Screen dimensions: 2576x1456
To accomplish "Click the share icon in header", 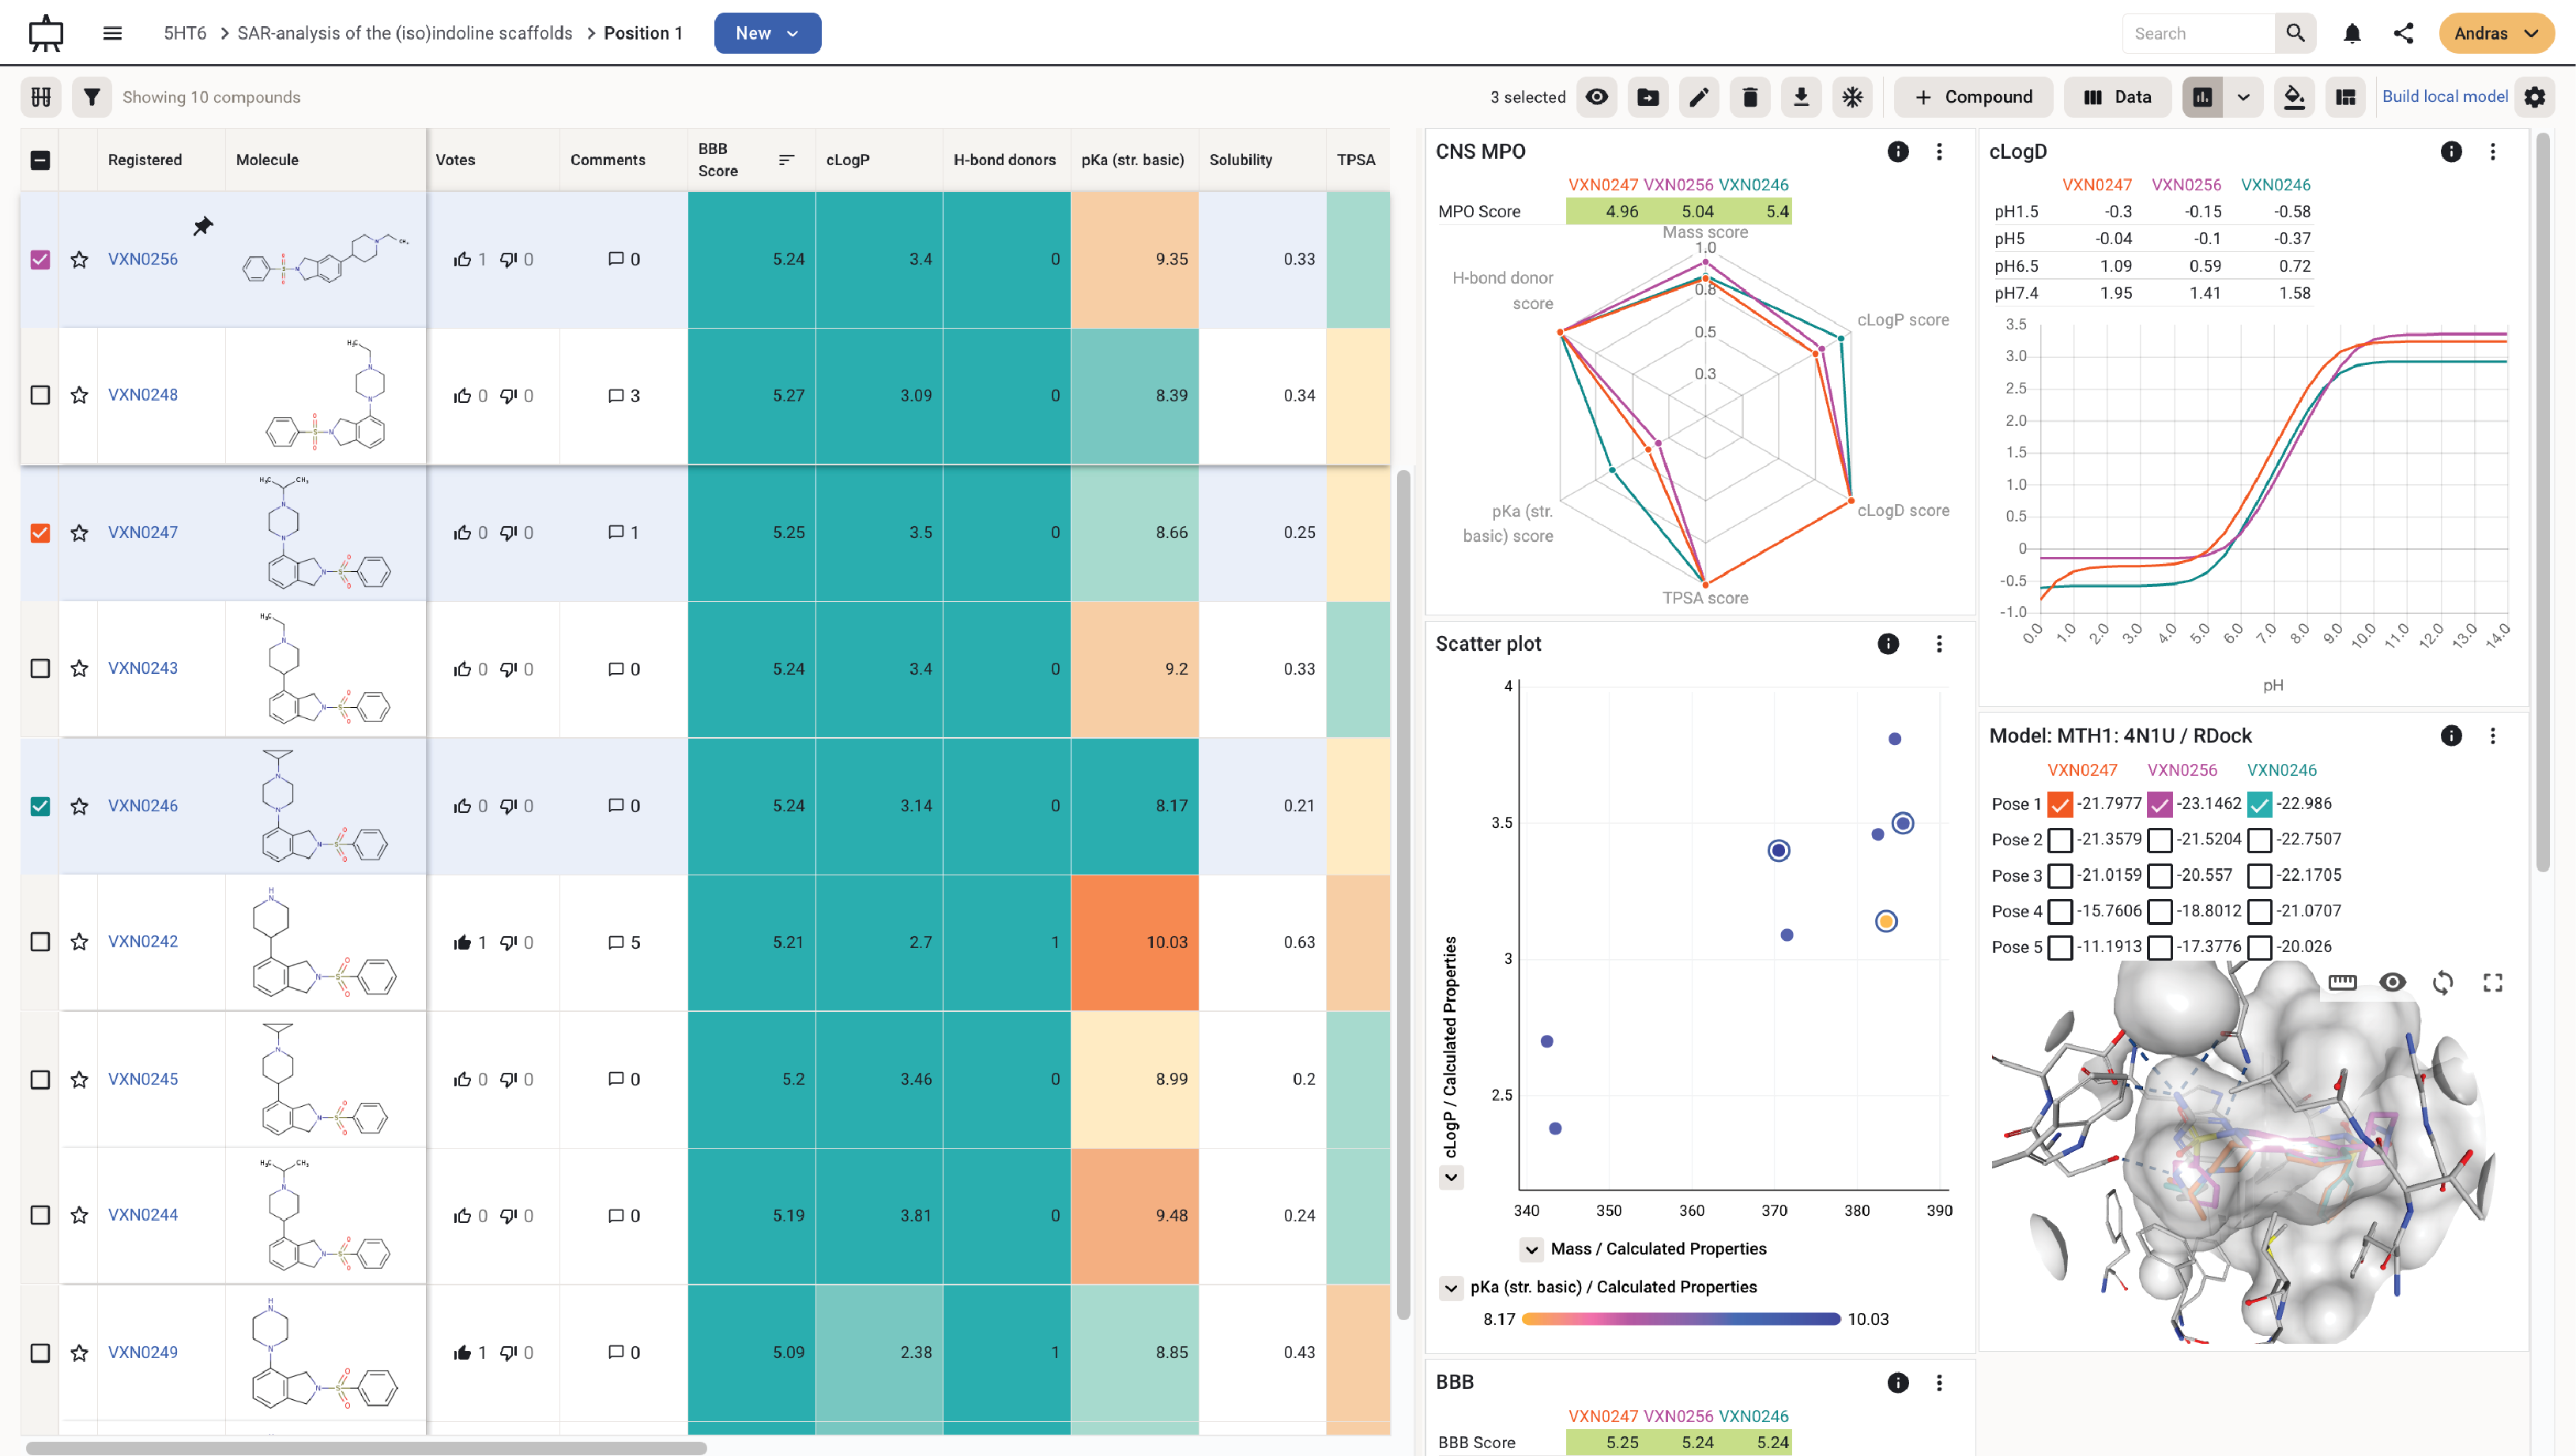I will coord(2404,33).
